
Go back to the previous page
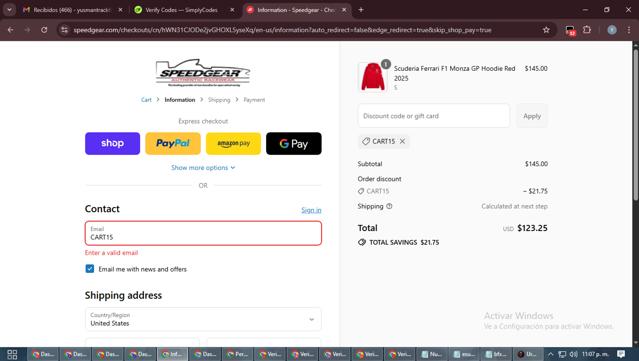[x=11, y=30]
